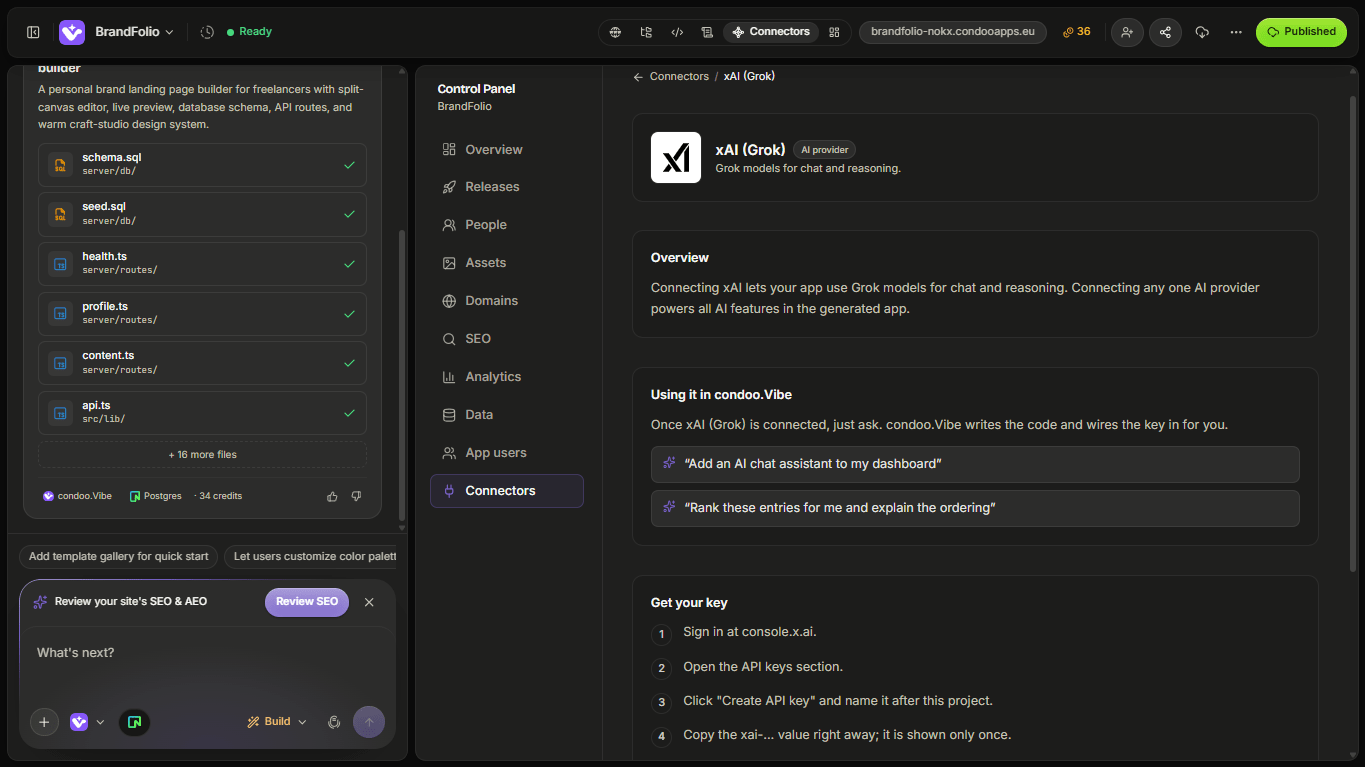1365x767 pixels.
Task: Open Assets in Control Panel
Action: (x=507, y=263)
